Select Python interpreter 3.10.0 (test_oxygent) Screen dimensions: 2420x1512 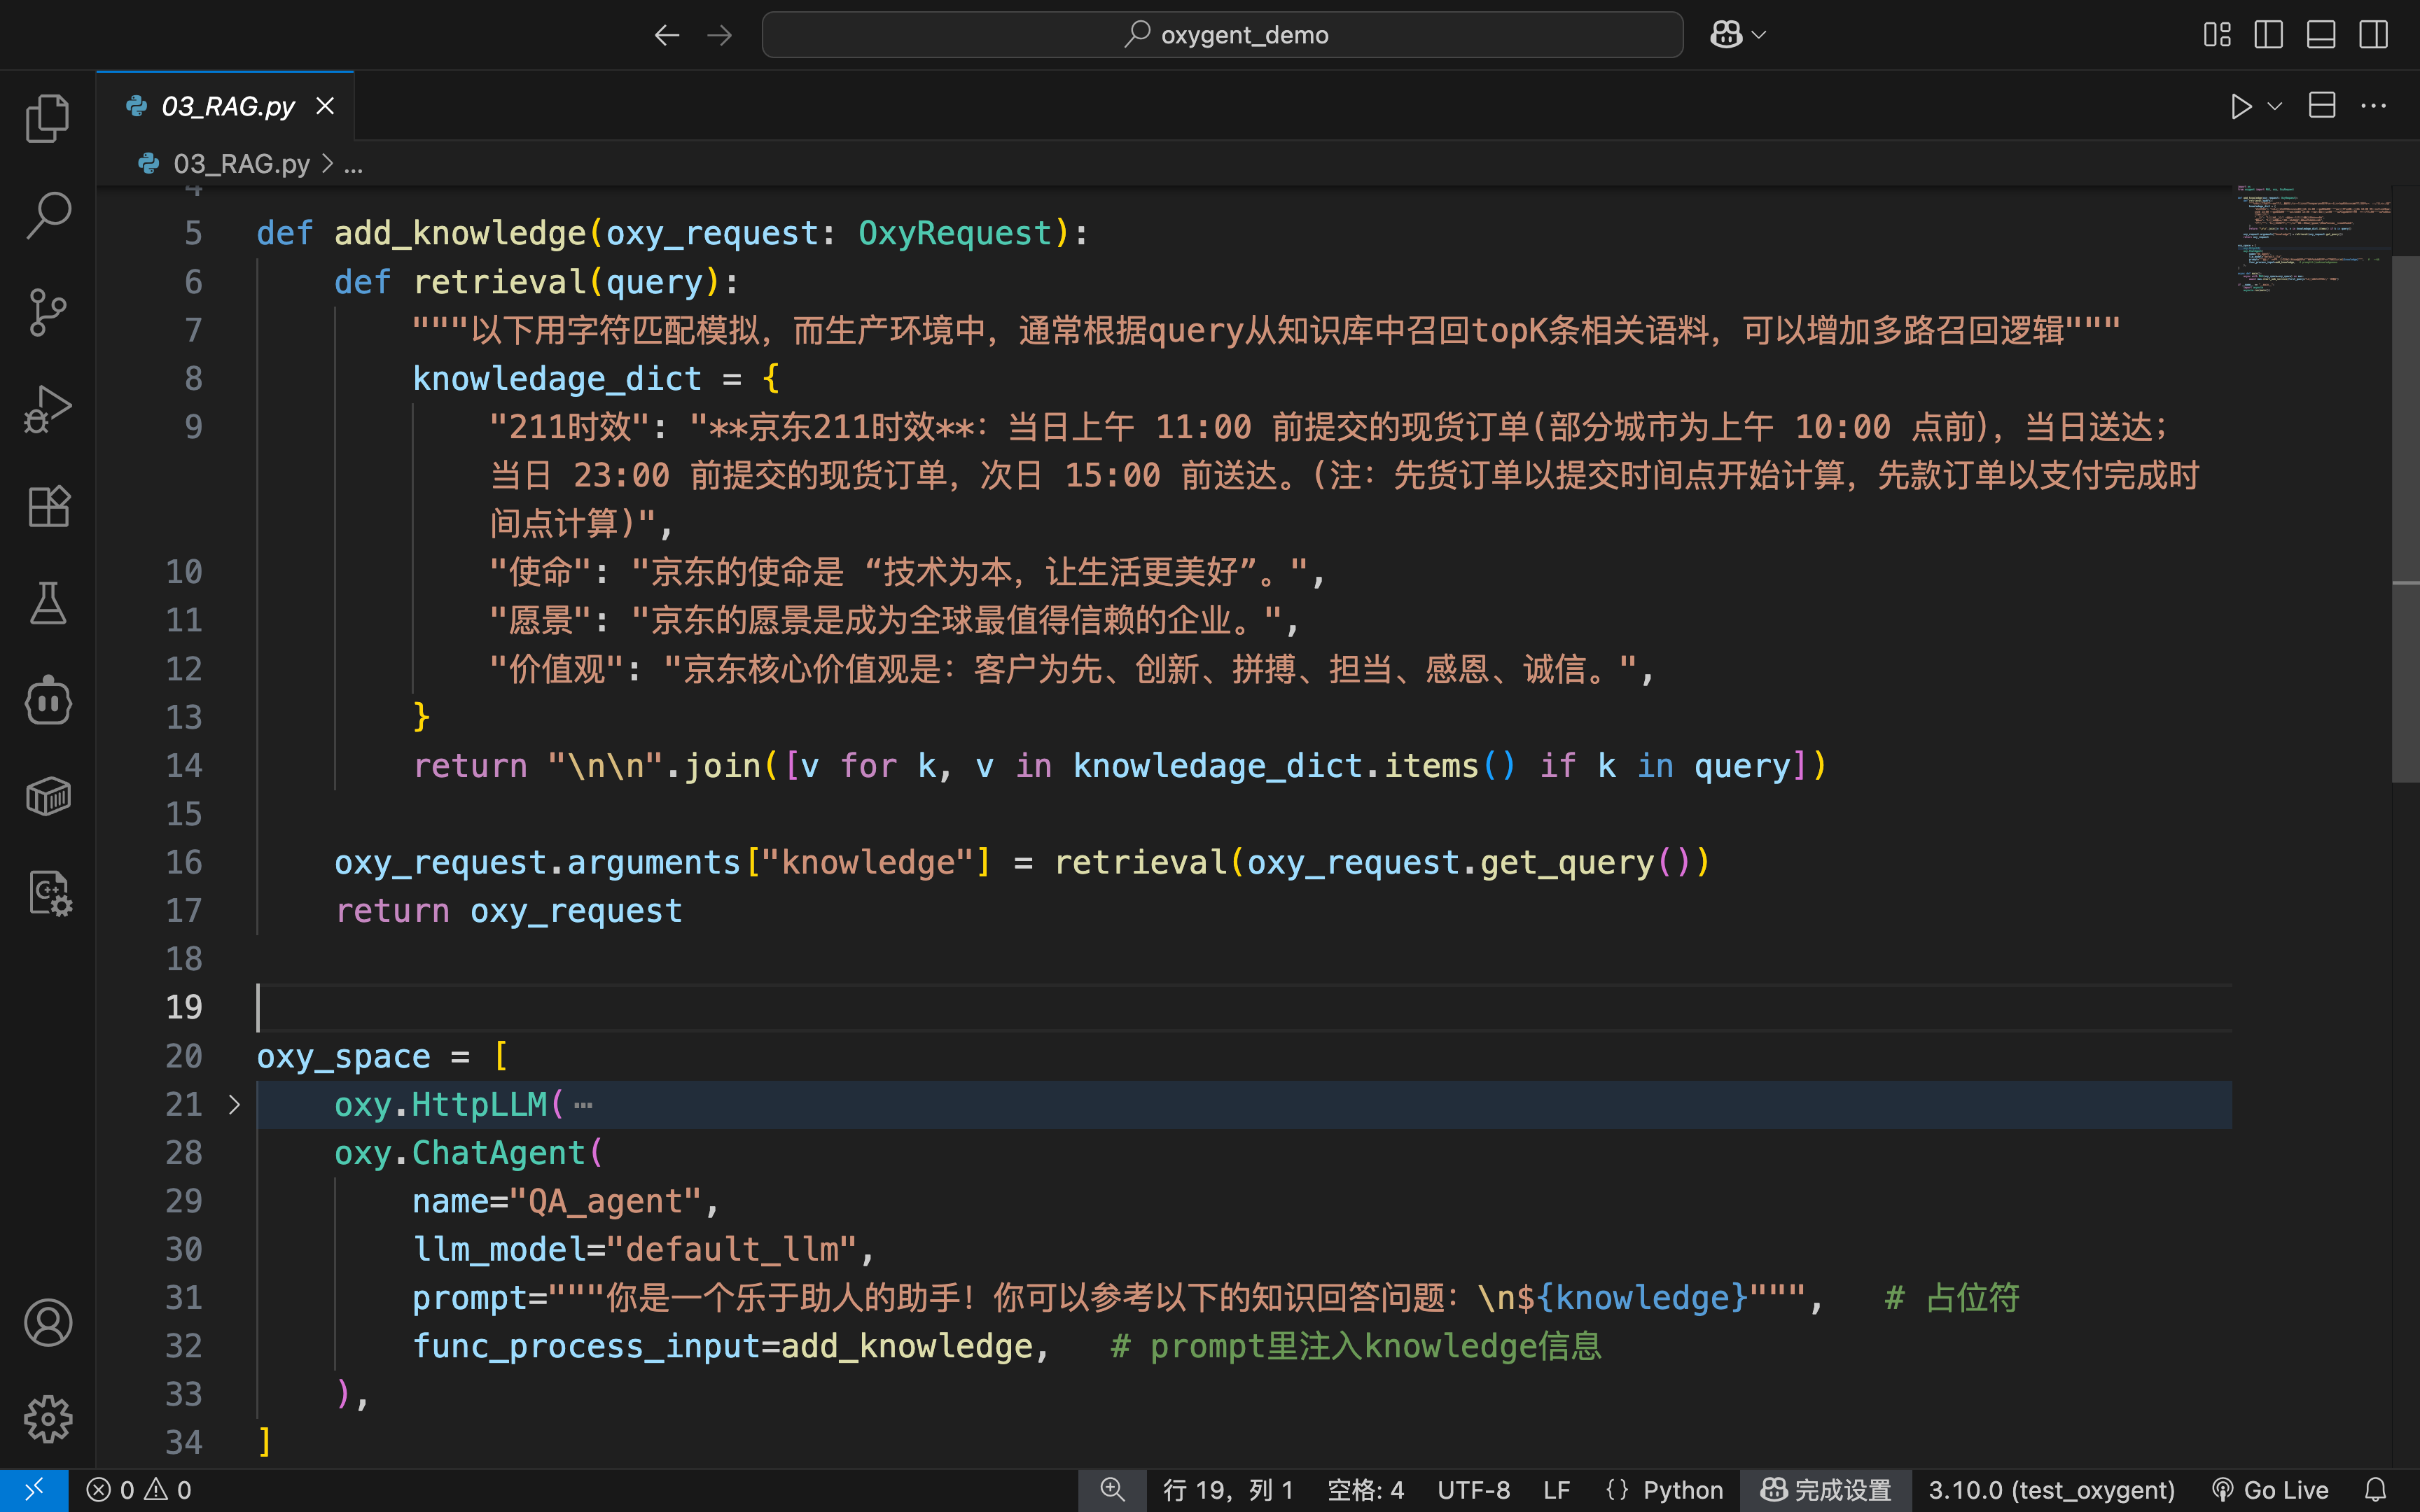click(2051, 1490)
